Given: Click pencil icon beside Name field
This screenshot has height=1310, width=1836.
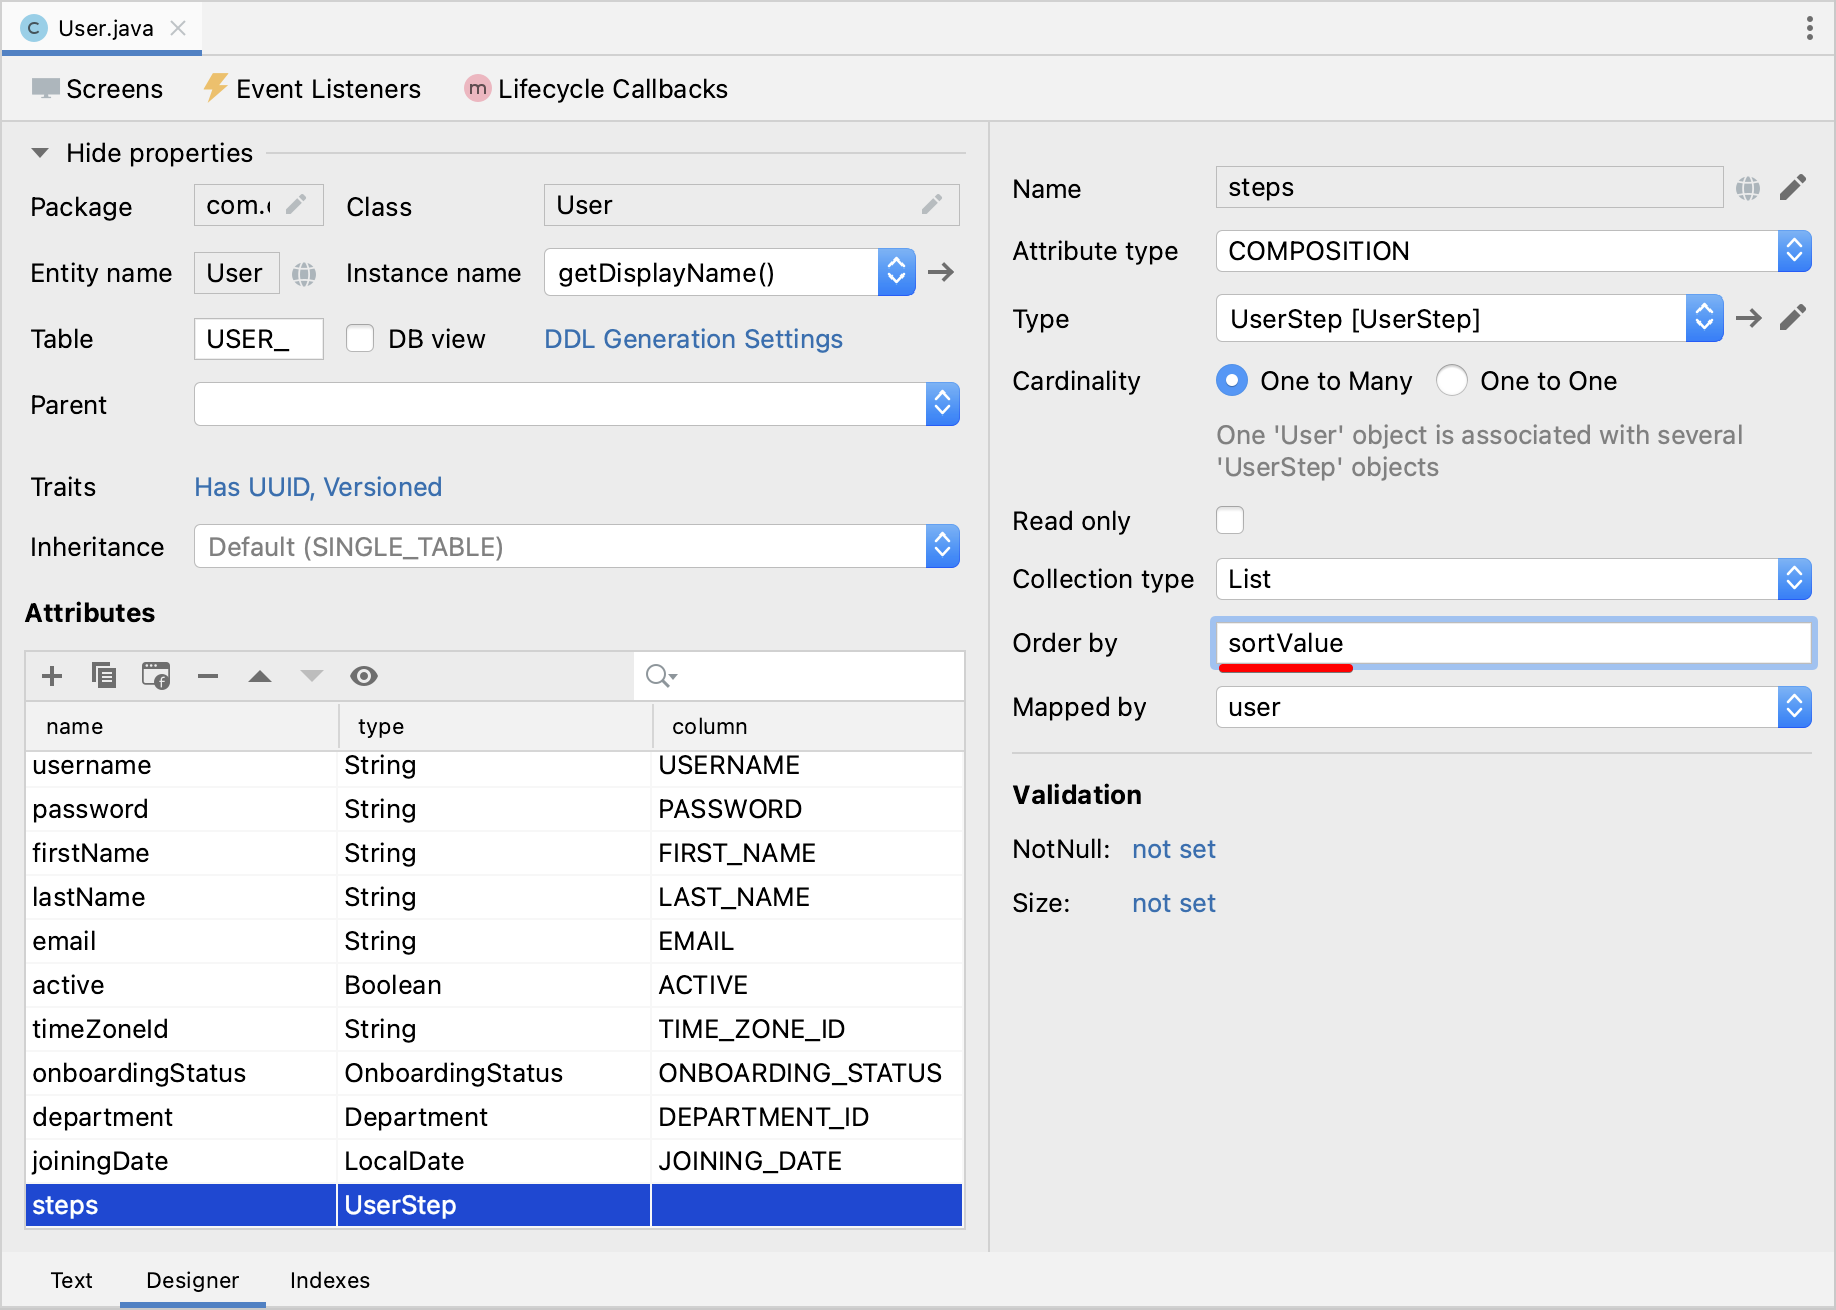Looking at the screenshot, I should pos(1793,188).
